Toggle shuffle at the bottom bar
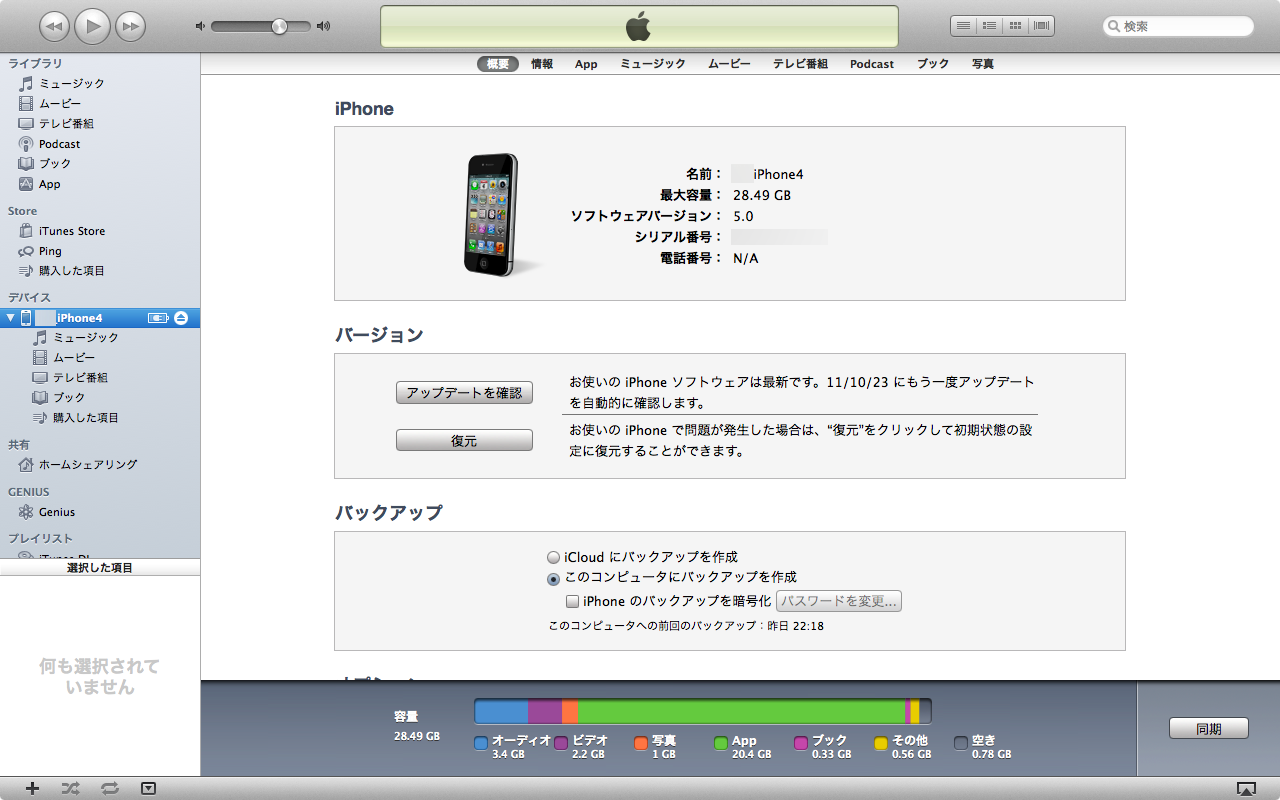1280x800 pixels. tap(70, 788)
